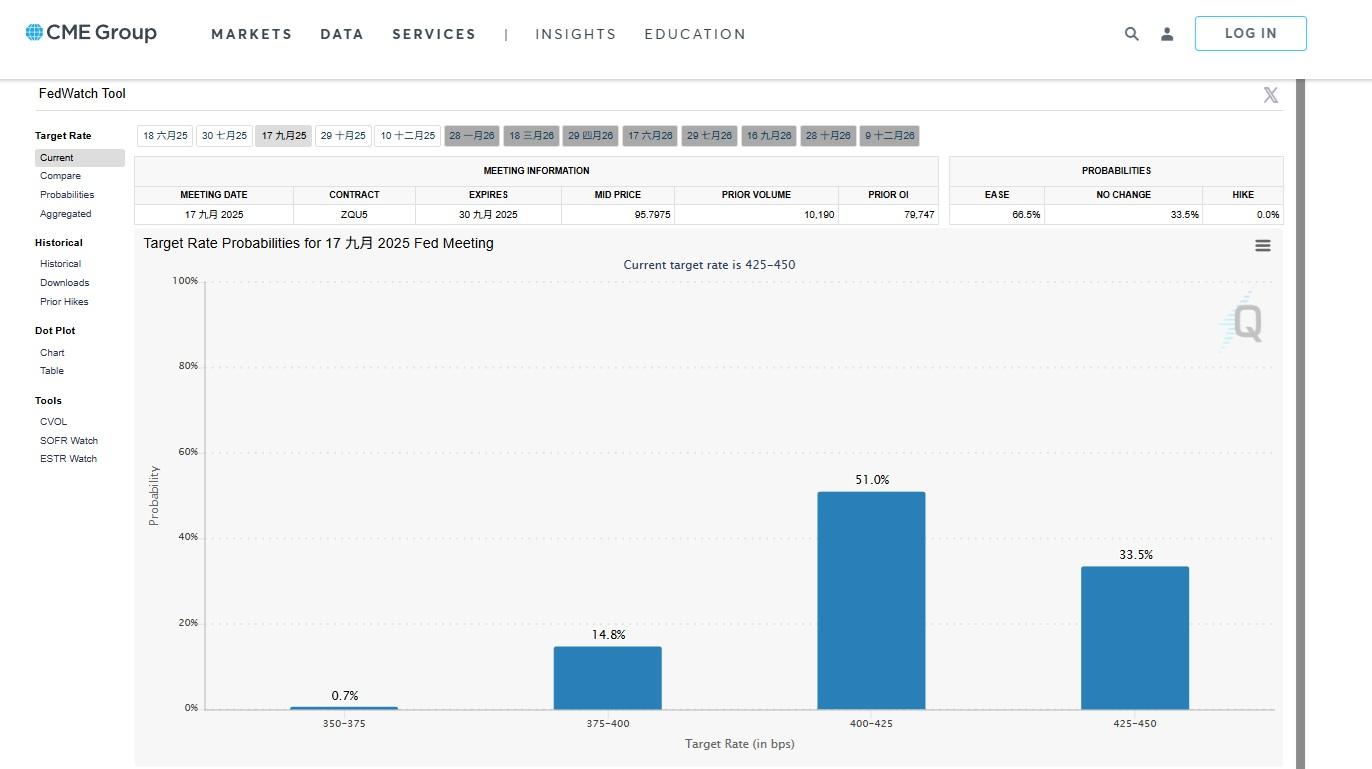This screenshot has width=1372, height=769.
Task: Click the 400-425 probability bar
Action: [871, 600]
